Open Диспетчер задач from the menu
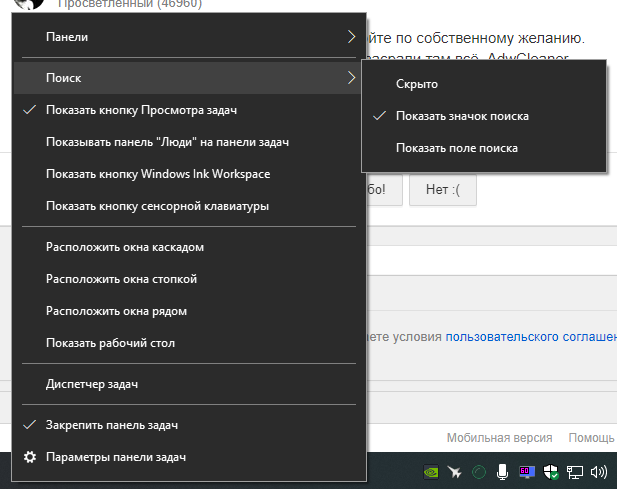Image resolution: width=617 pixels, height=489 pixels. [189, 384]
